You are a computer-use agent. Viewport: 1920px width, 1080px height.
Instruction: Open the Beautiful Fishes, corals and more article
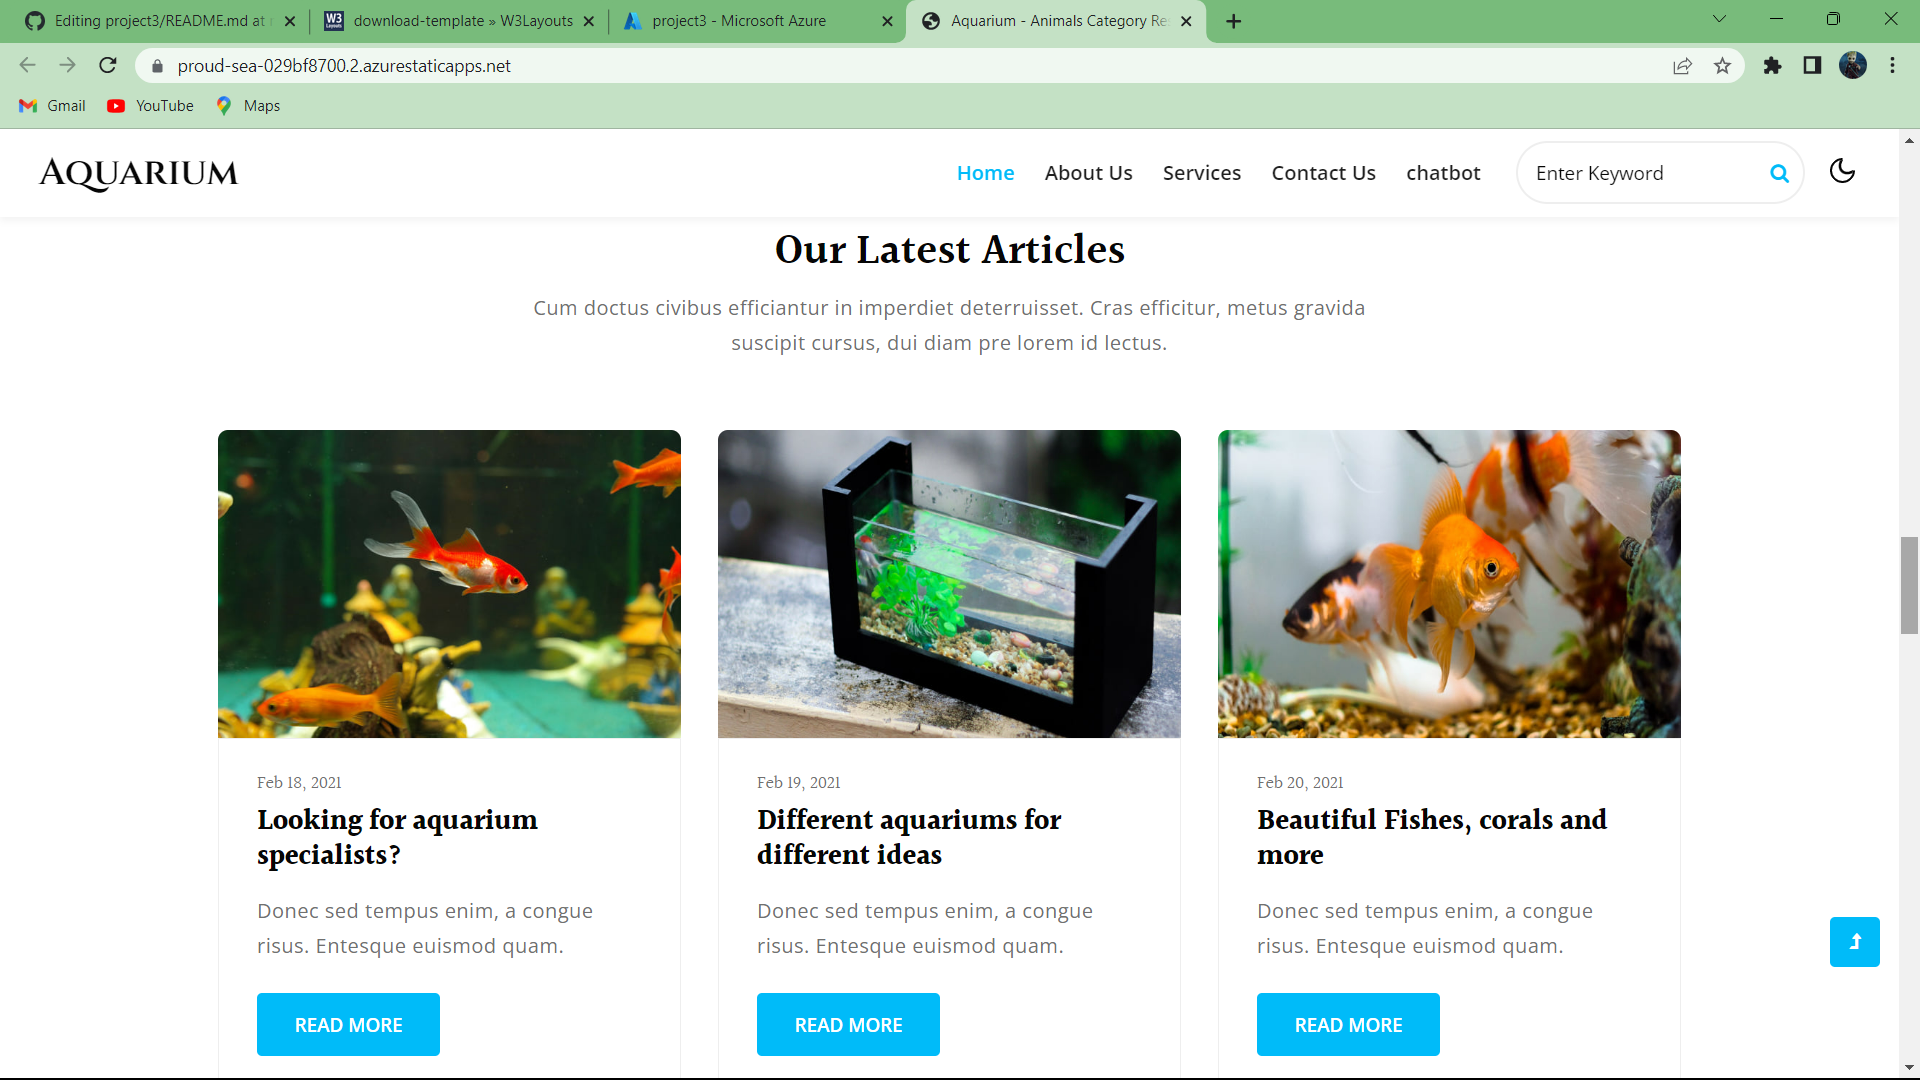1432,837
